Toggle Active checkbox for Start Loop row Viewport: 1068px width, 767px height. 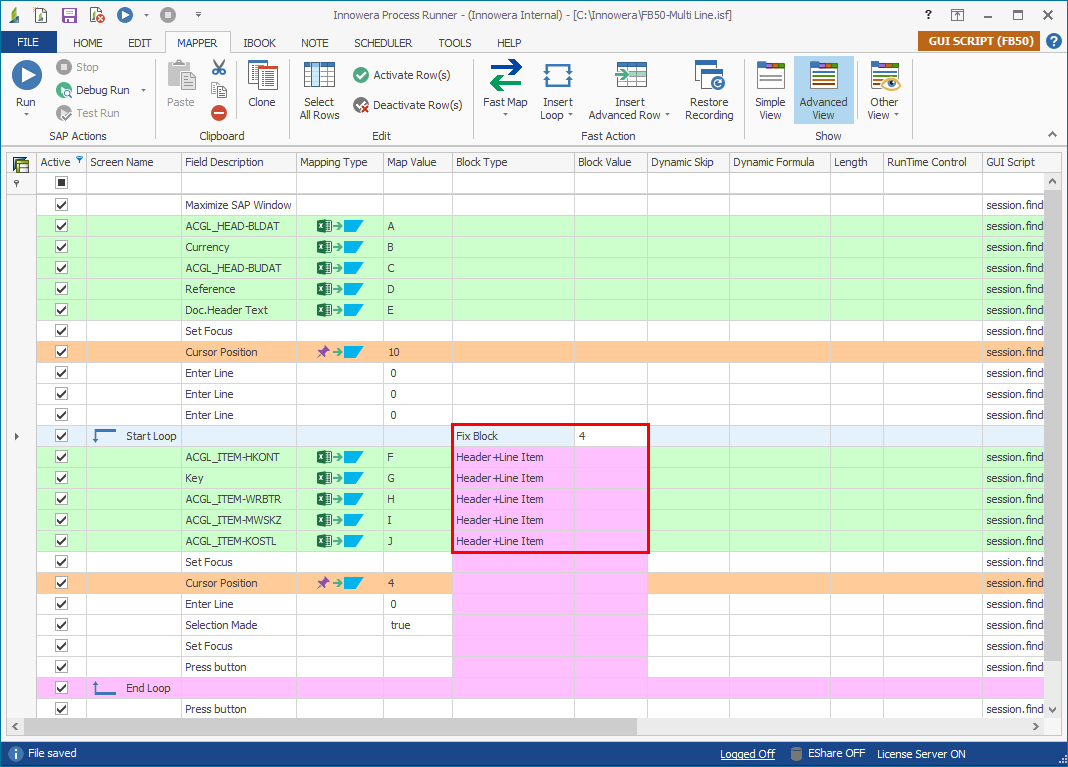61,436
